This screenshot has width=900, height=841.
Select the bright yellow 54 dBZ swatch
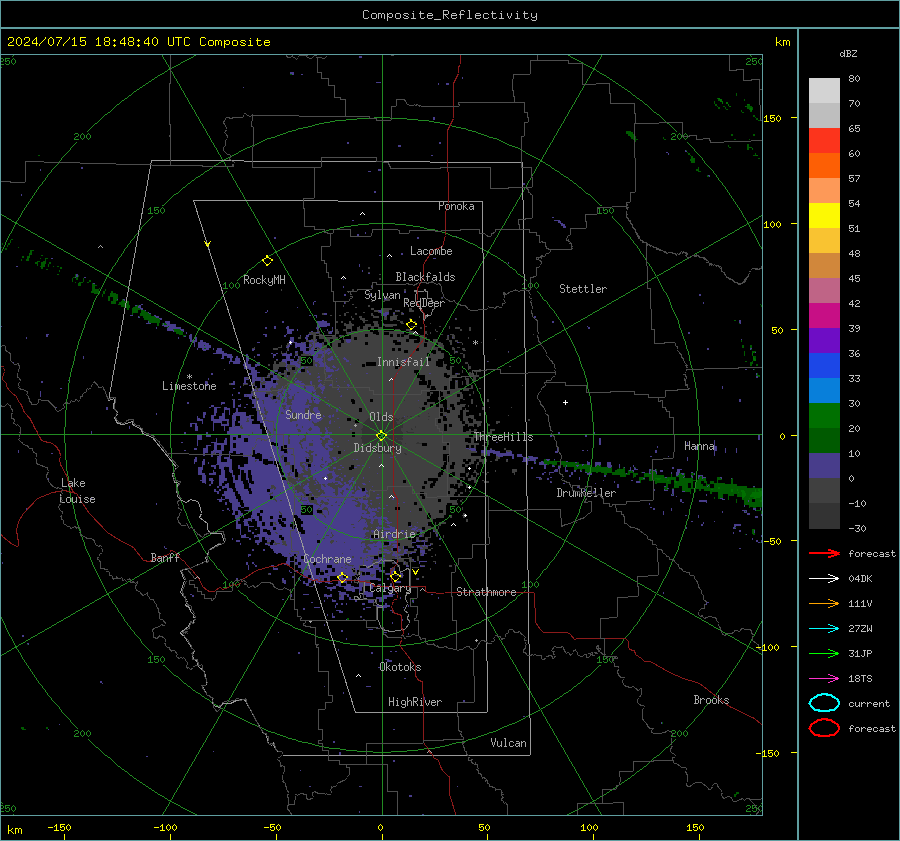[824, 215]
